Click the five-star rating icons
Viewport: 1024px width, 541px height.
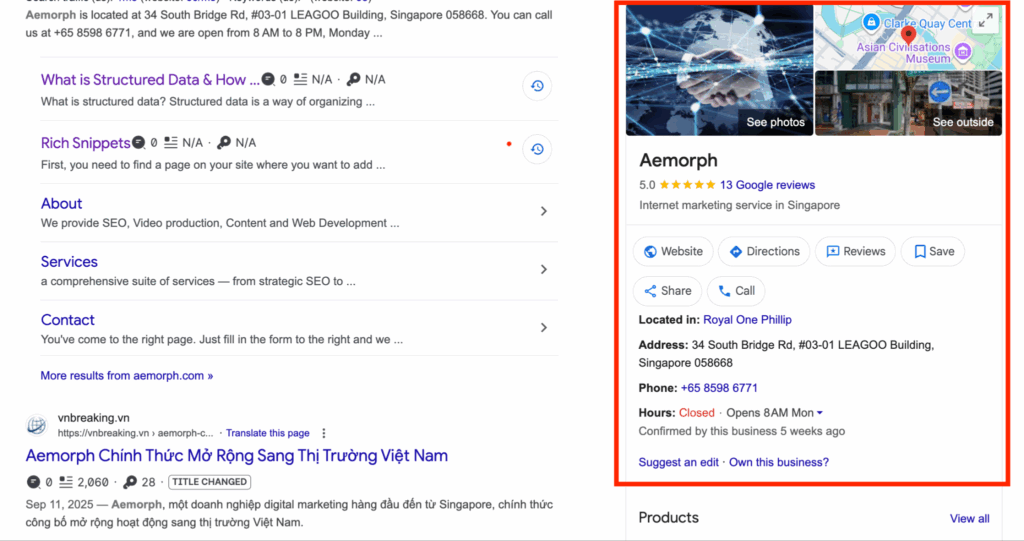tap(687, 185)
